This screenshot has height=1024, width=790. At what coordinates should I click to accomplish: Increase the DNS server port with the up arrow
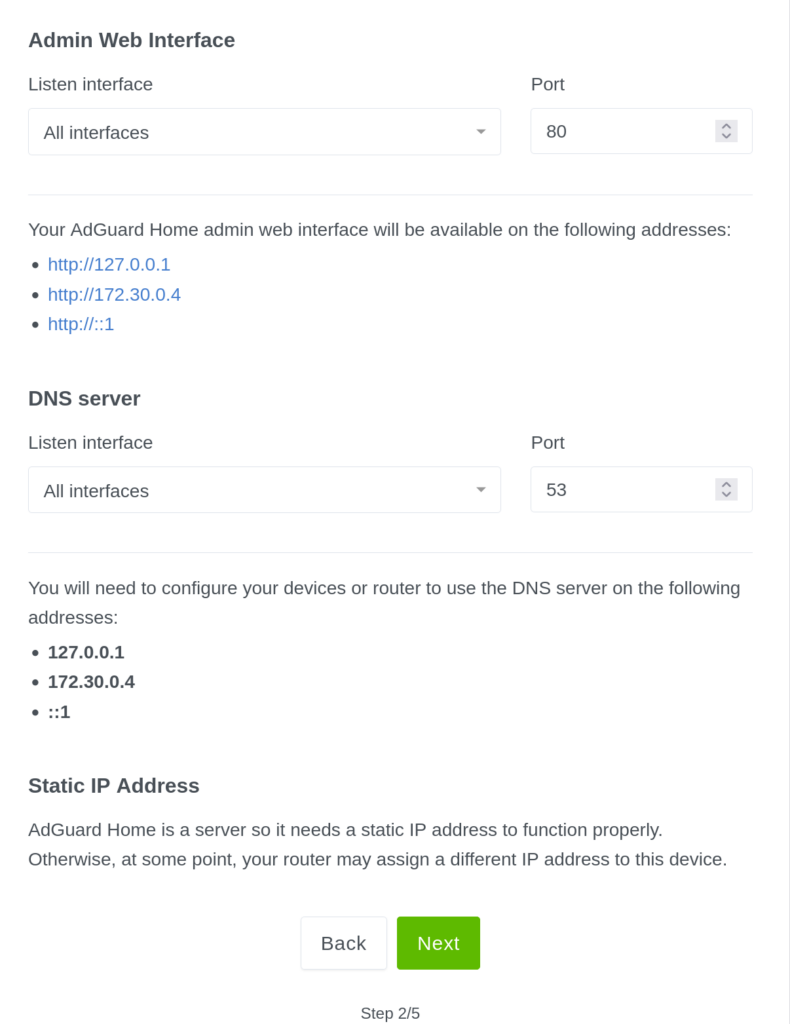[727, 484]
